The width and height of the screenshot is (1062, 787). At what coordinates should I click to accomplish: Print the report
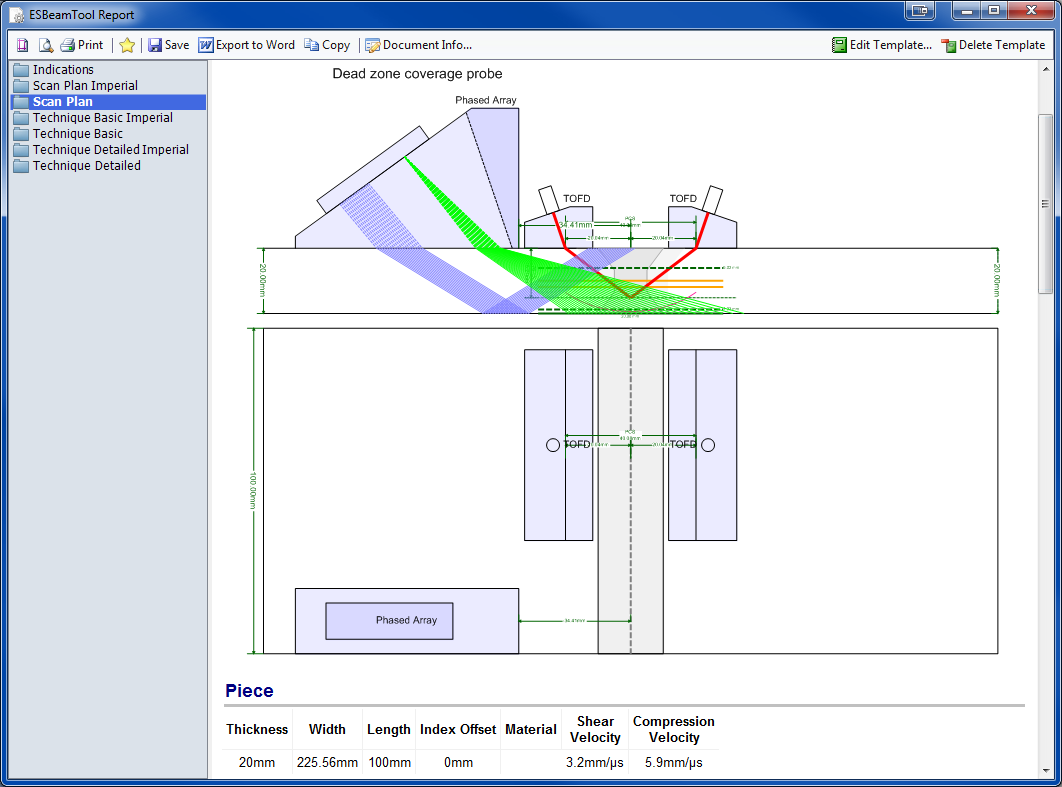tap(81, 45)
